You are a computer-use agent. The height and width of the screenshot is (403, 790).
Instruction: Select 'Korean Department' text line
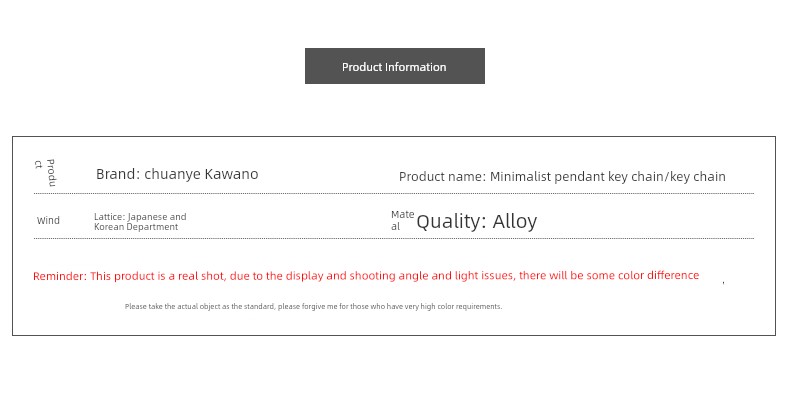pyautogui.click(x=136, y=227)
